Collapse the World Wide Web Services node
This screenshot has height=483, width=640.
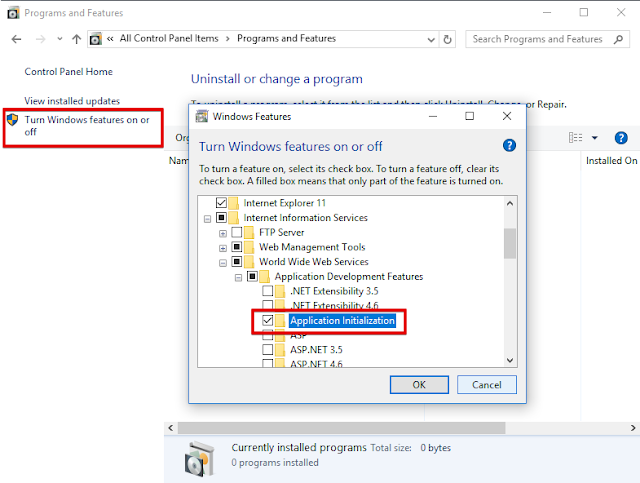pyautogui.click(x=223, y=263)
